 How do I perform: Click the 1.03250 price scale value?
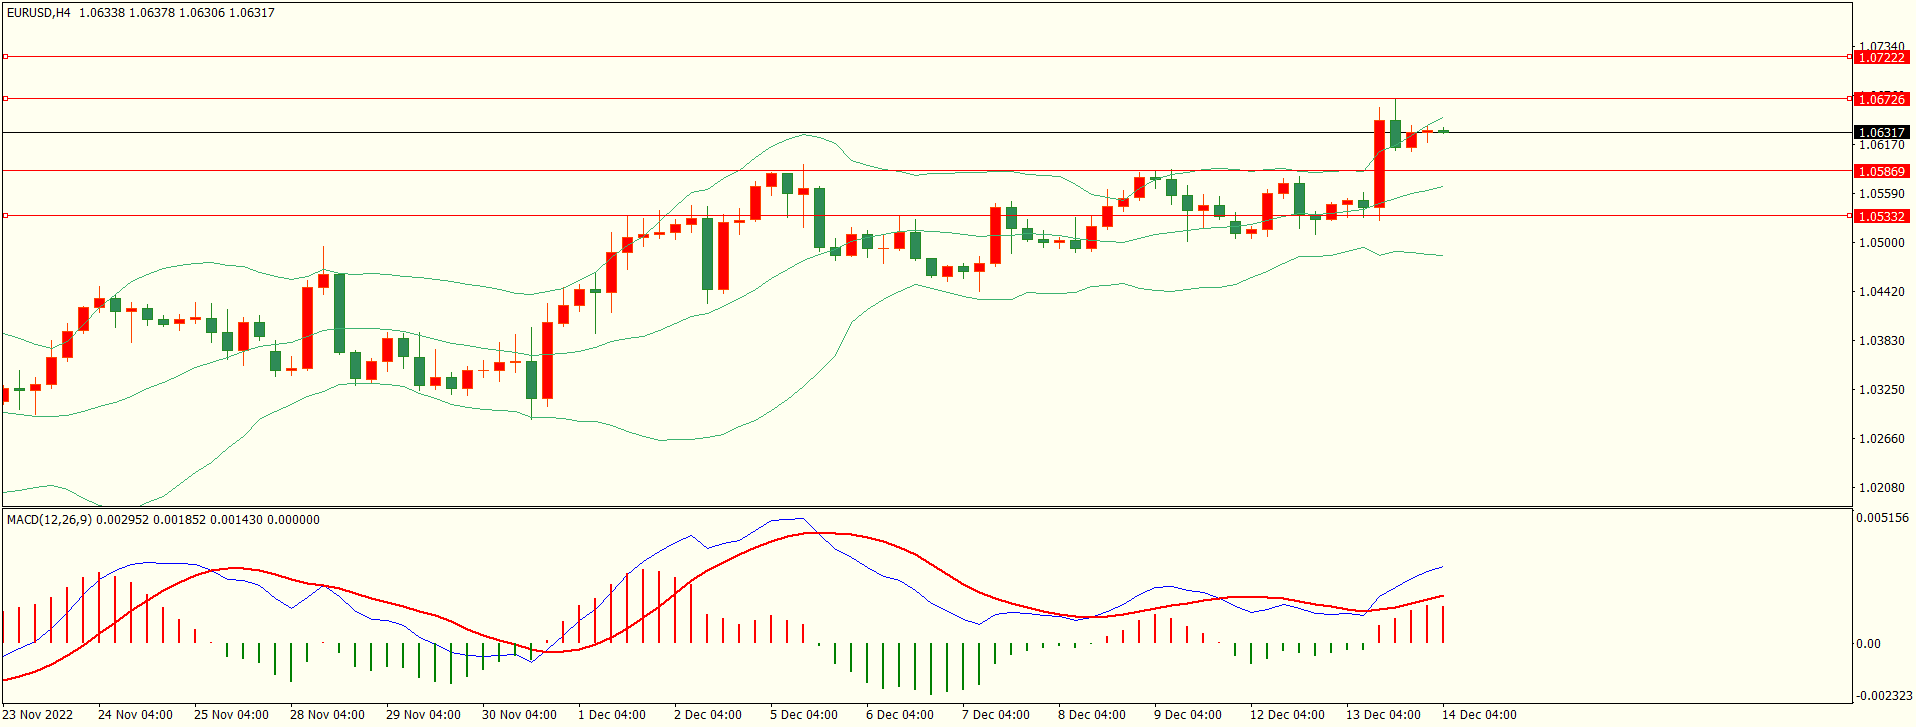click(x=1881, y=390)
